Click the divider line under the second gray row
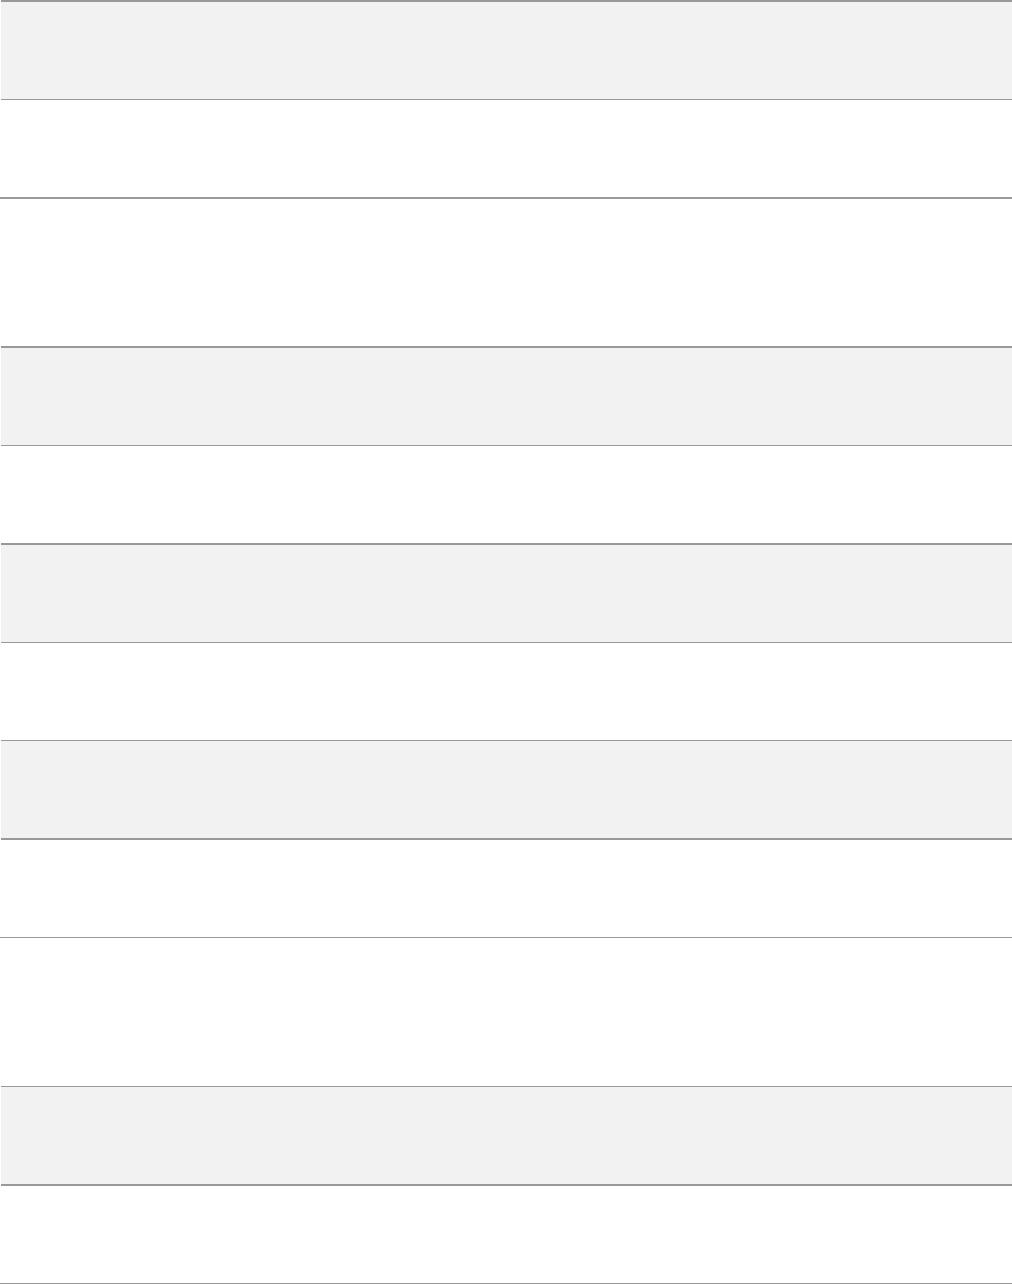The image size is (1012, 1284). coord(506,445)
